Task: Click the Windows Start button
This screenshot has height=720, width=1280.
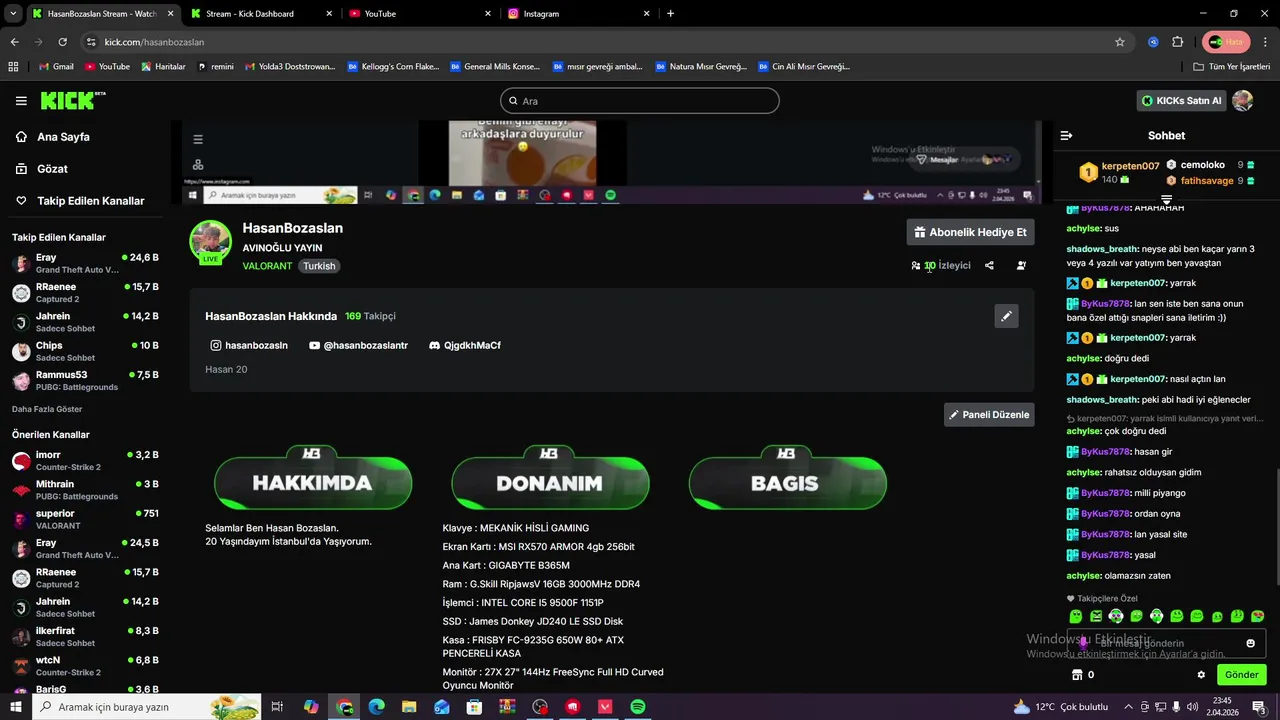Action: [16, 707]
